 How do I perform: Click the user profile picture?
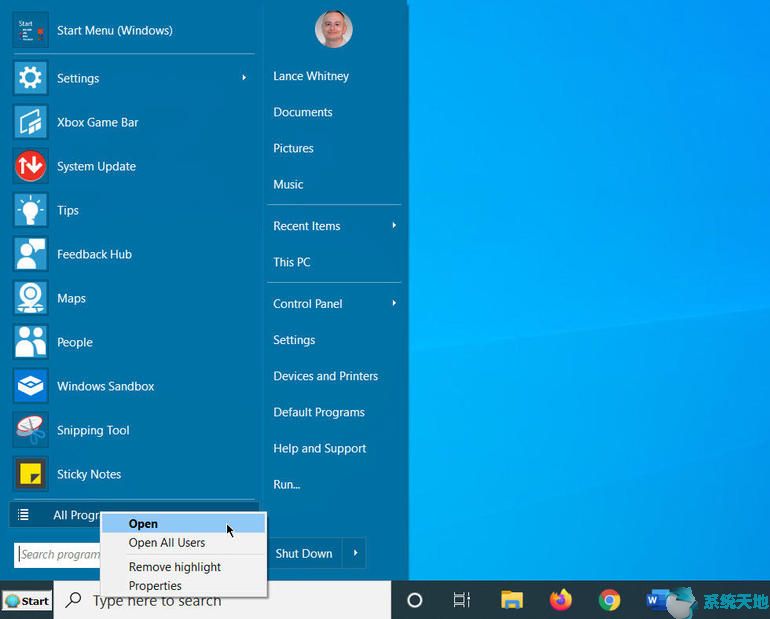[x=333, y=29]
